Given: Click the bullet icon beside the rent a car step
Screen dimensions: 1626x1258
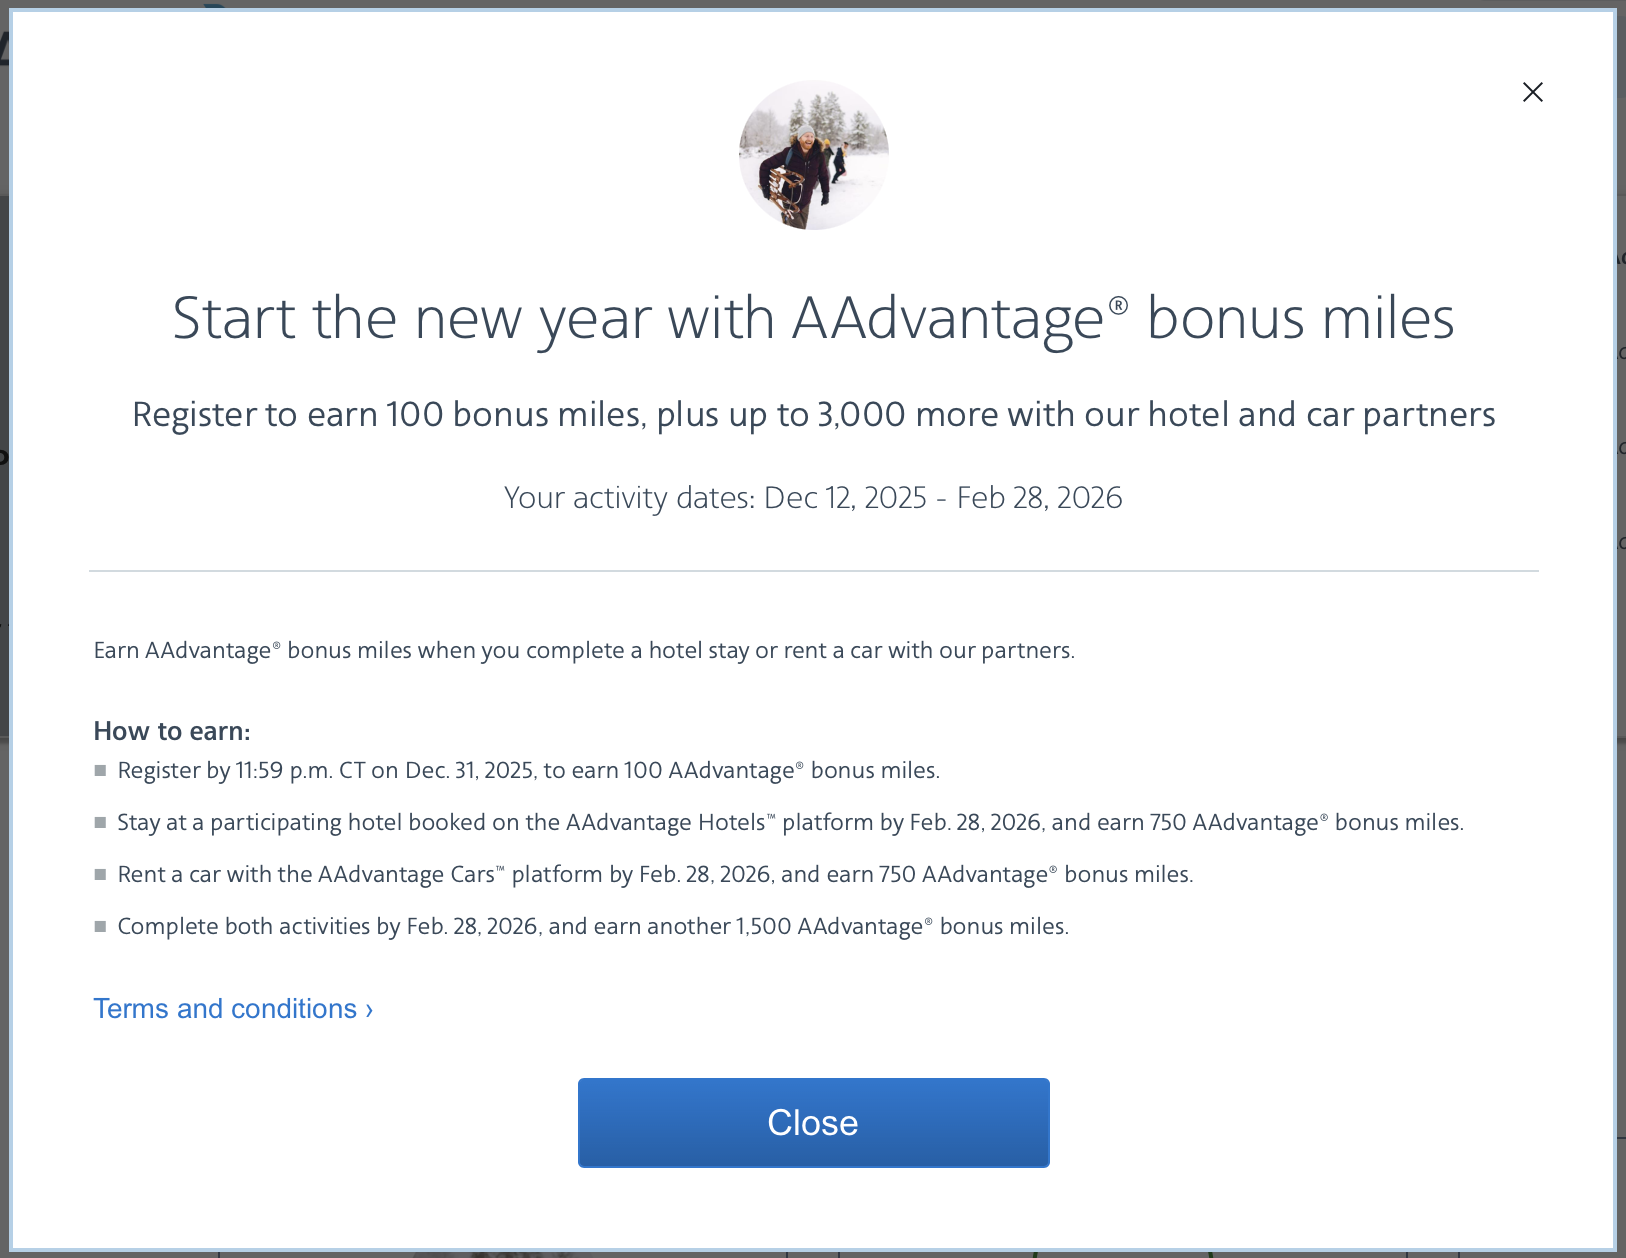Looking at the screenshot, I should 100,872.
